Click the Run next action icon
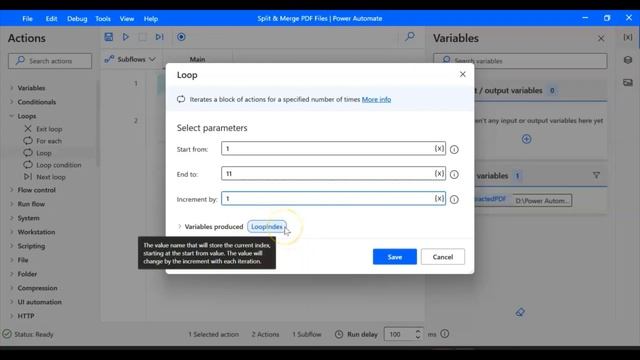Viewport: 640px width, 360px height. click(x=159, y=37)
